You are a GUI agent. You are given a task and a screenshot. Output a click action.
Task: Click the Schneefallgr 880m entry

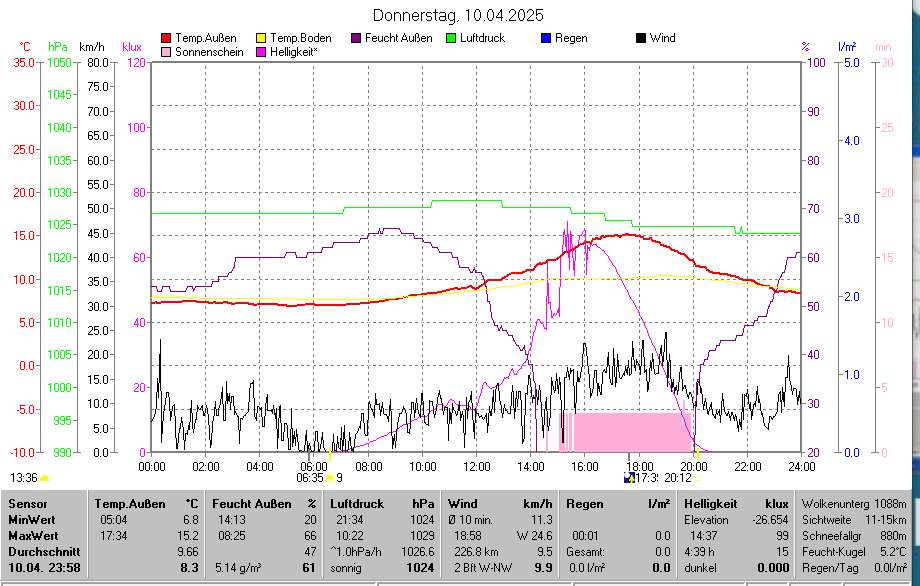tap(854, 536)
